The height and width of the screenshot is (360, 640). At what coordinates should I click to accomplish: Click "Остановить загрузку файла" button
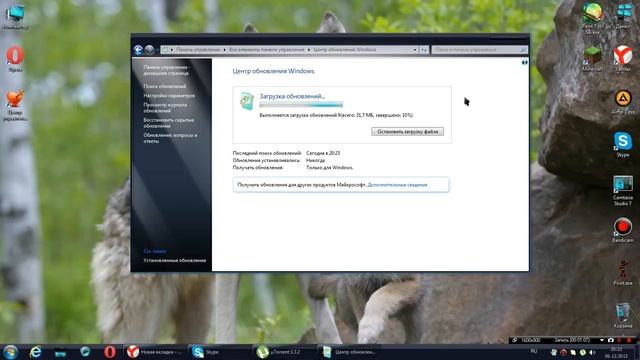click(407, 131)
